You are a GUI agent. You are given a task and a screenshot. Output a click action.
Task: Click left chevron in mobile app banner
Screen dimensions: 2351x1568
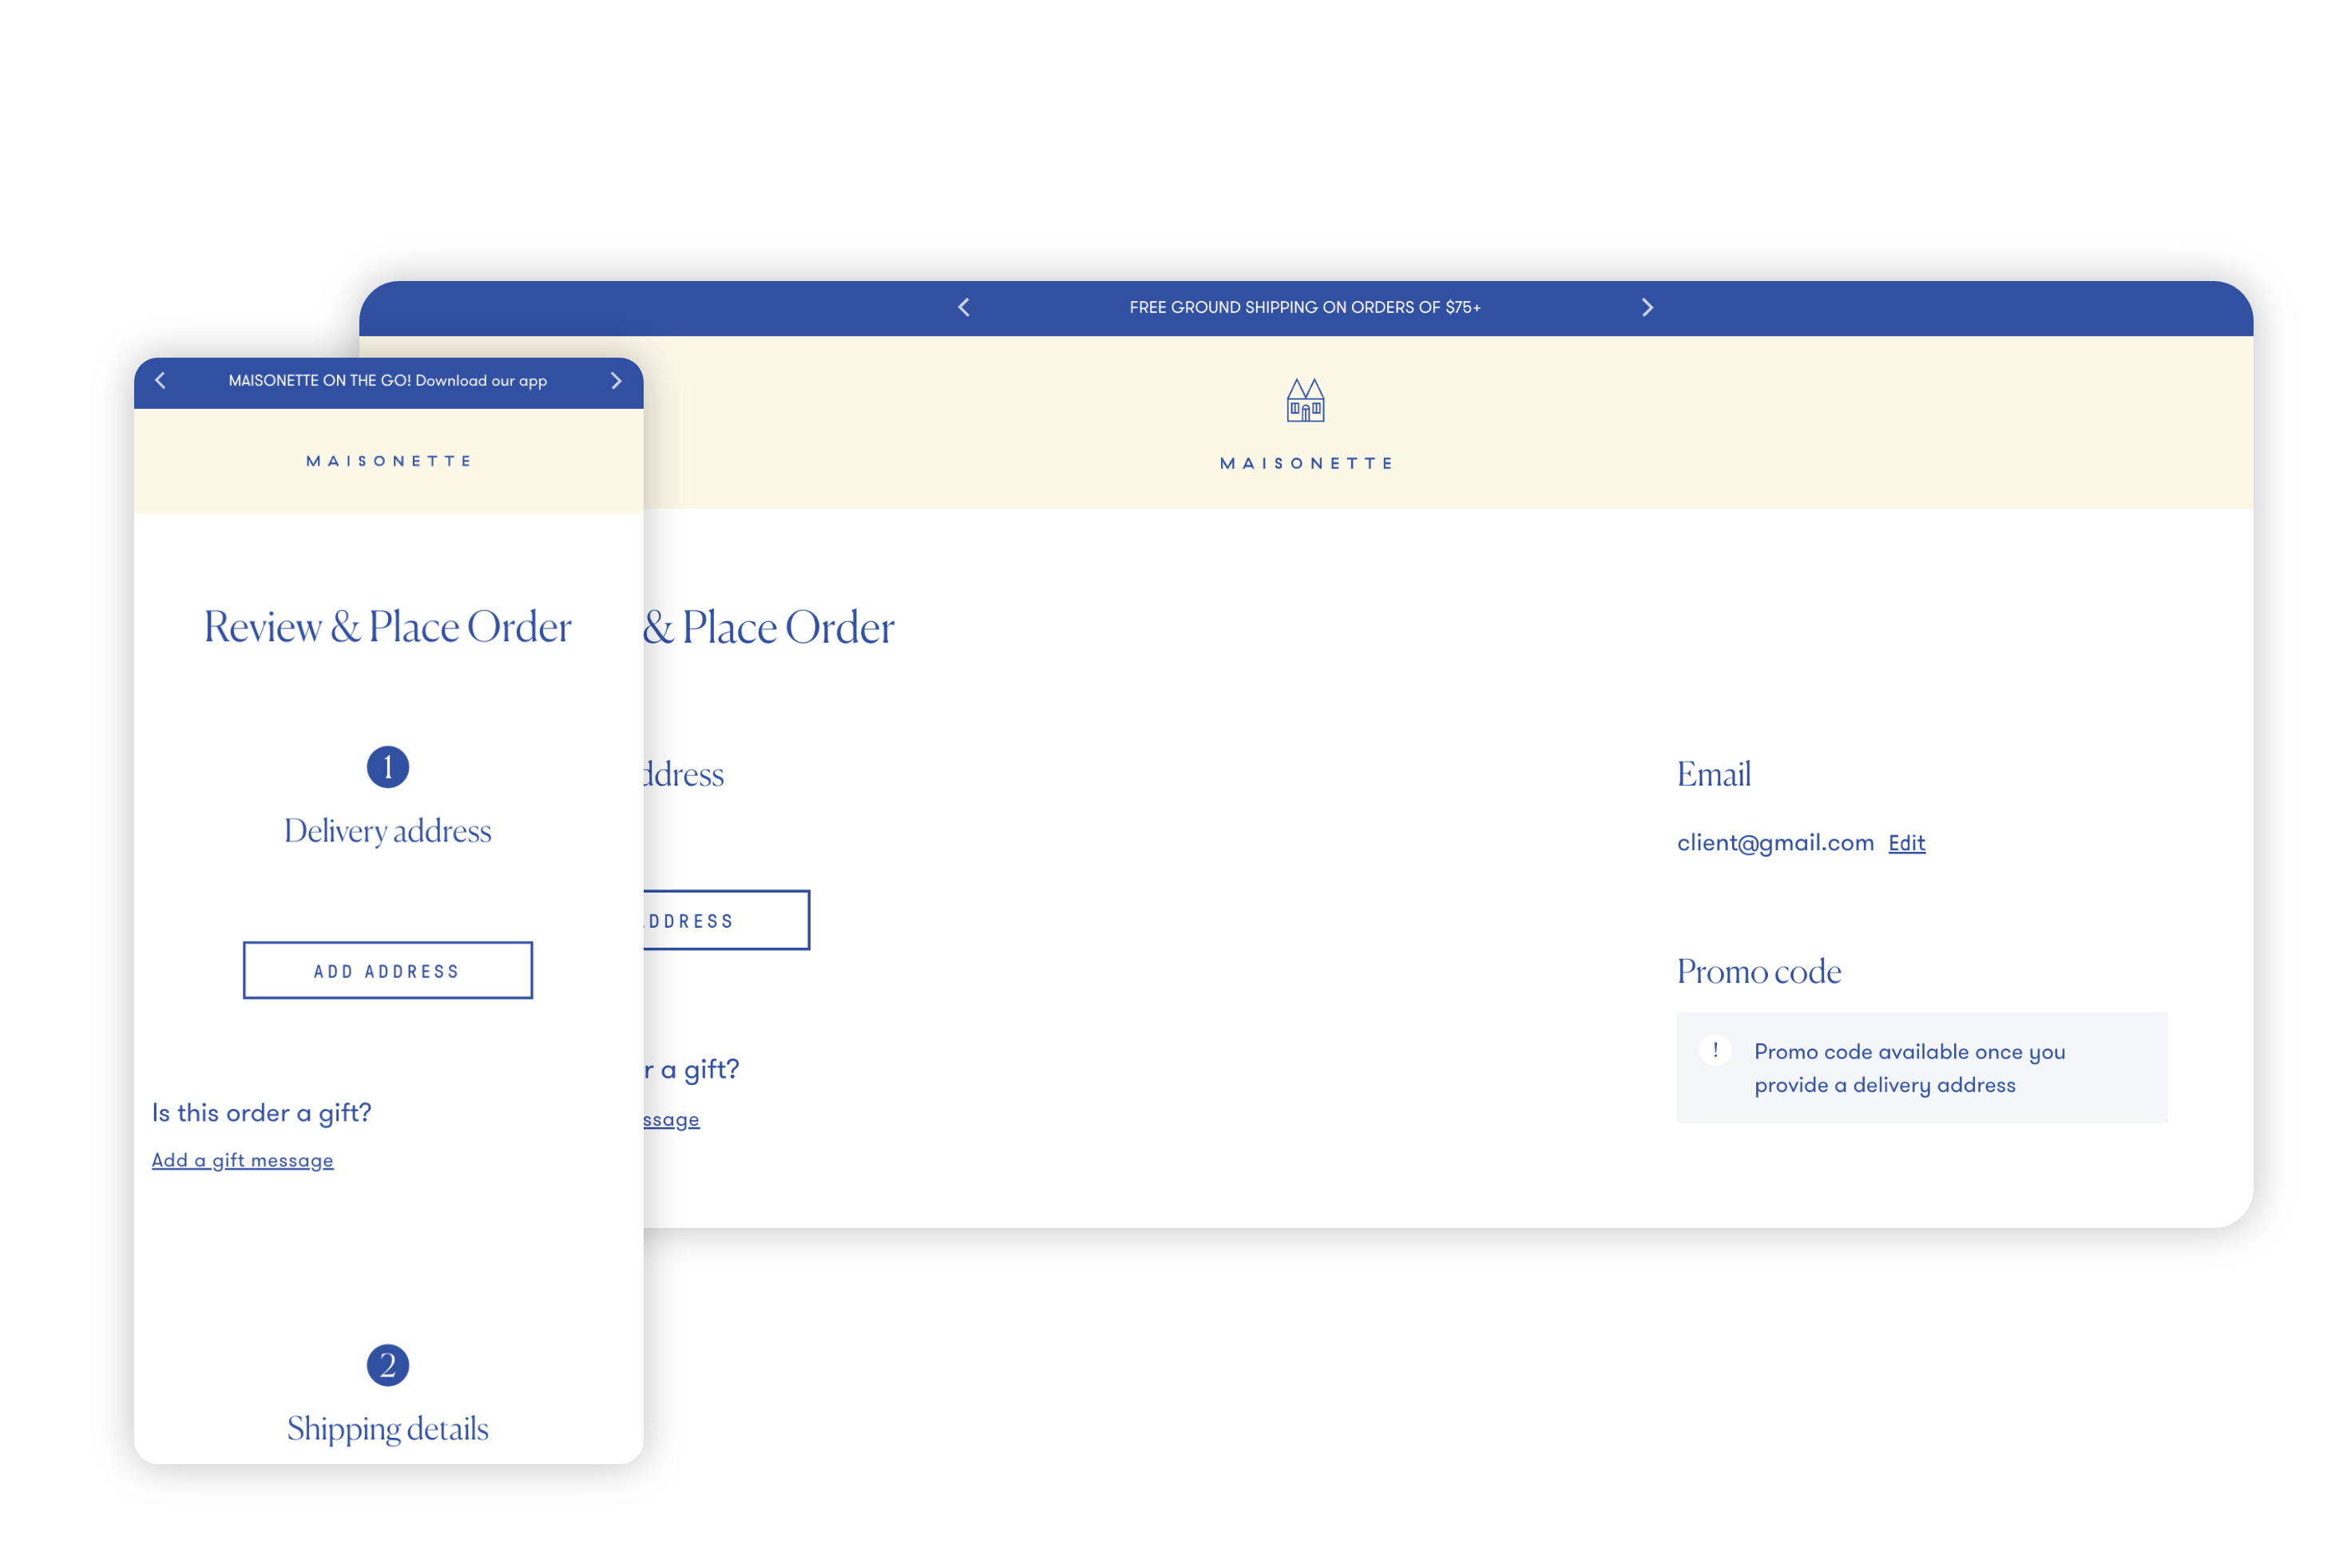[x=160, y=381]
